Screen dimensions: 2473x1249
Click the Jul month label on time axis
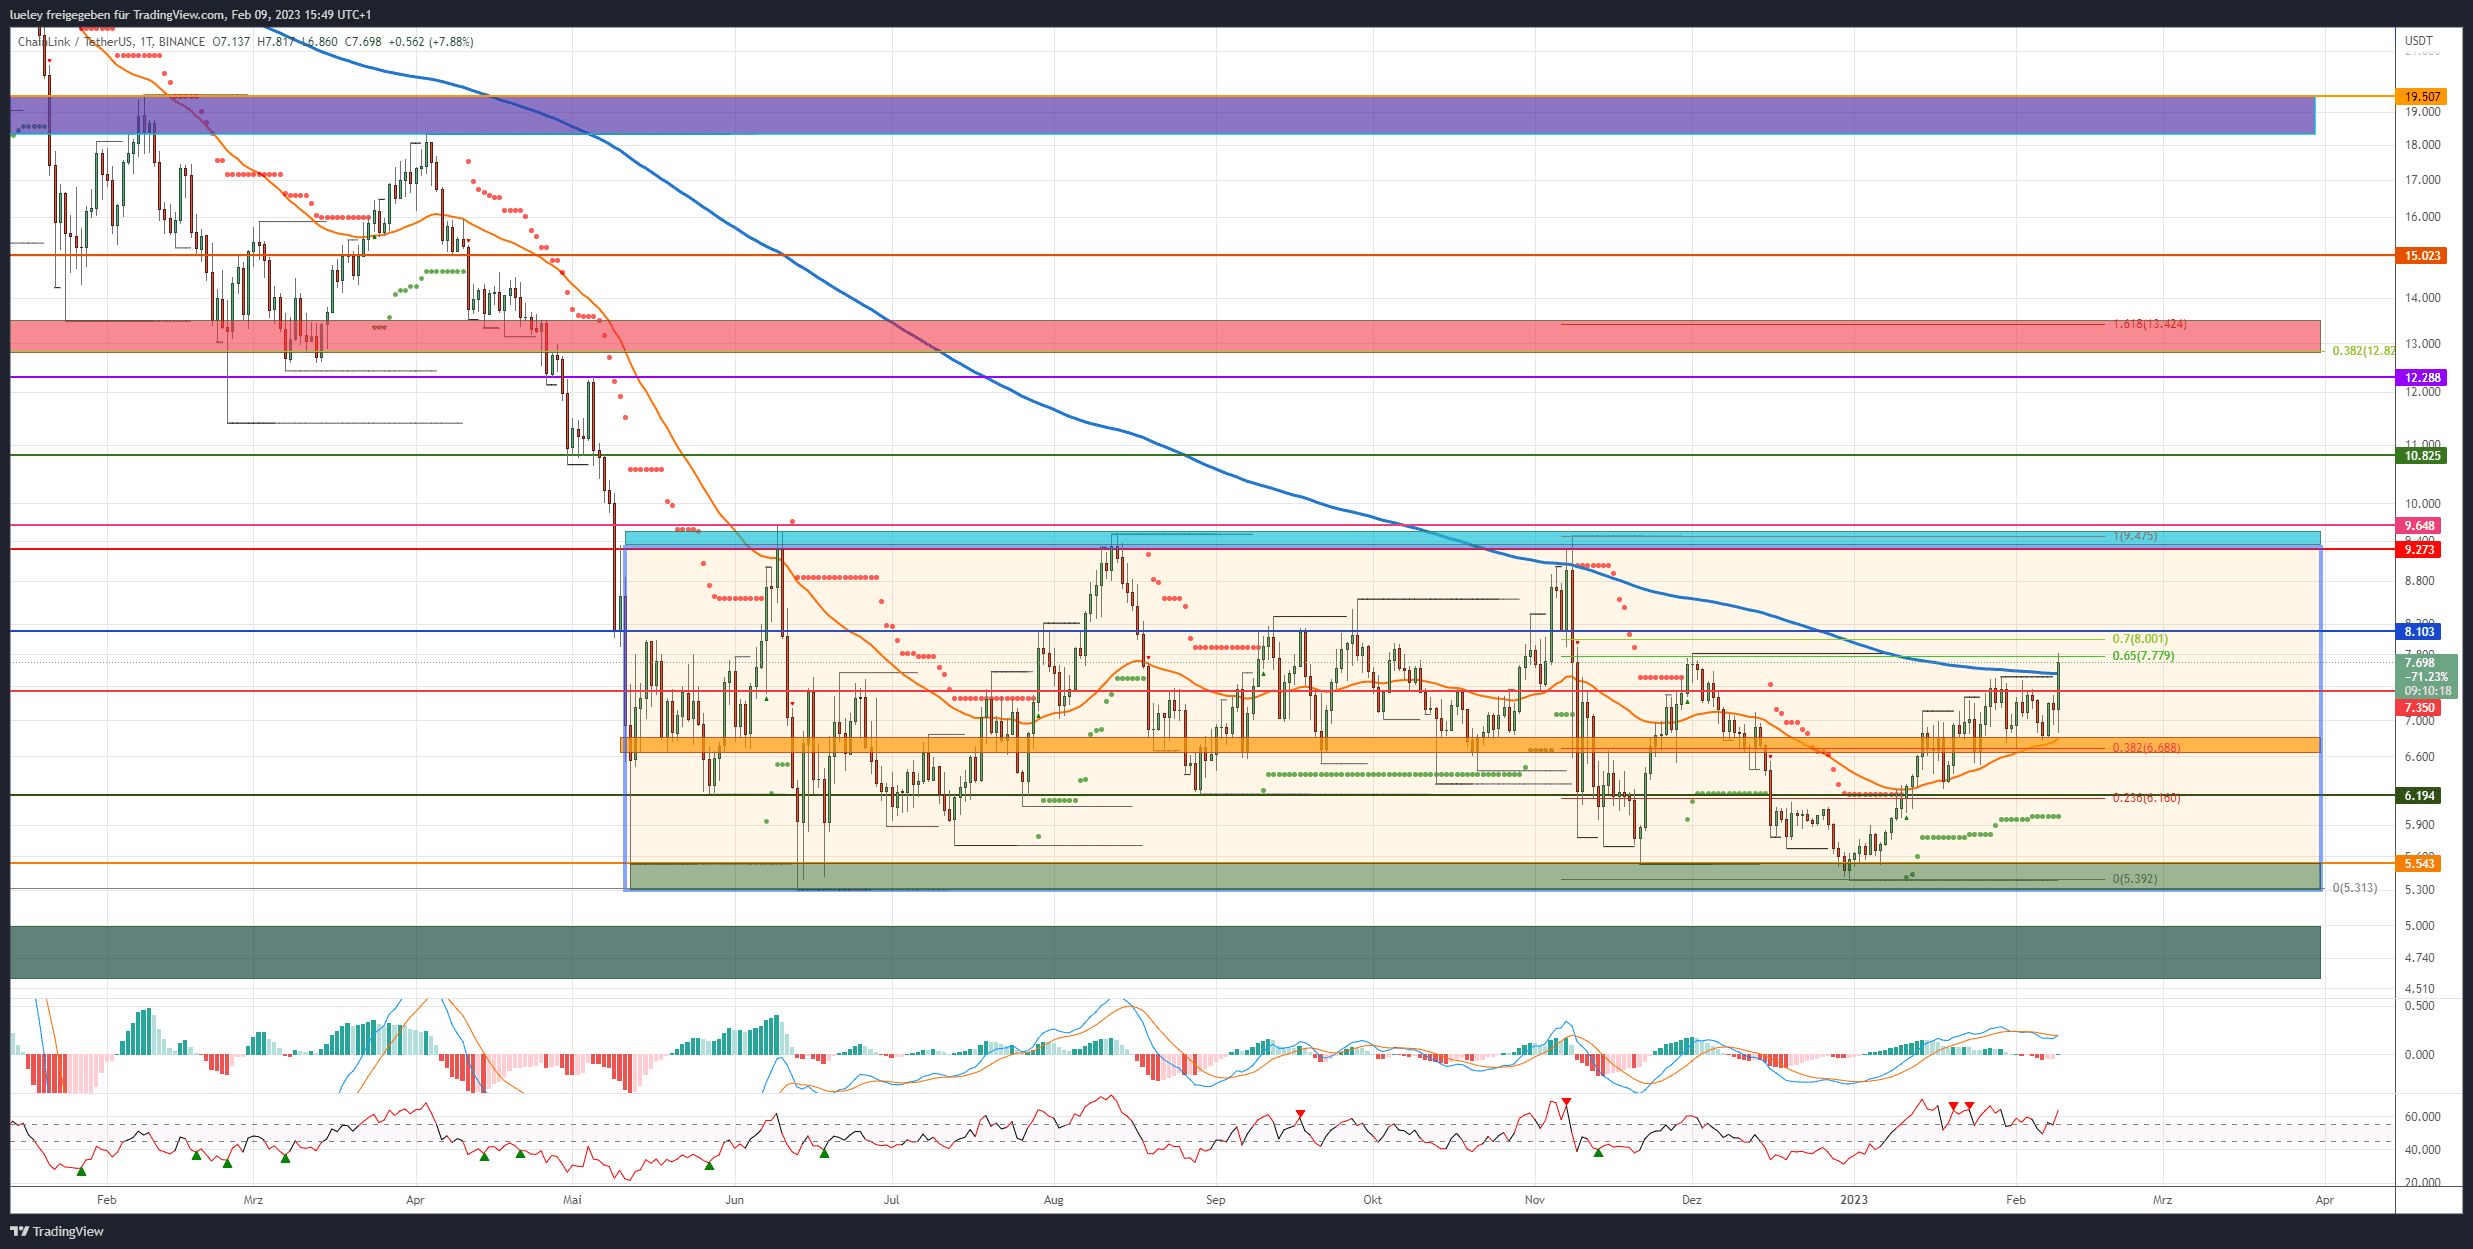(891, 1200)
